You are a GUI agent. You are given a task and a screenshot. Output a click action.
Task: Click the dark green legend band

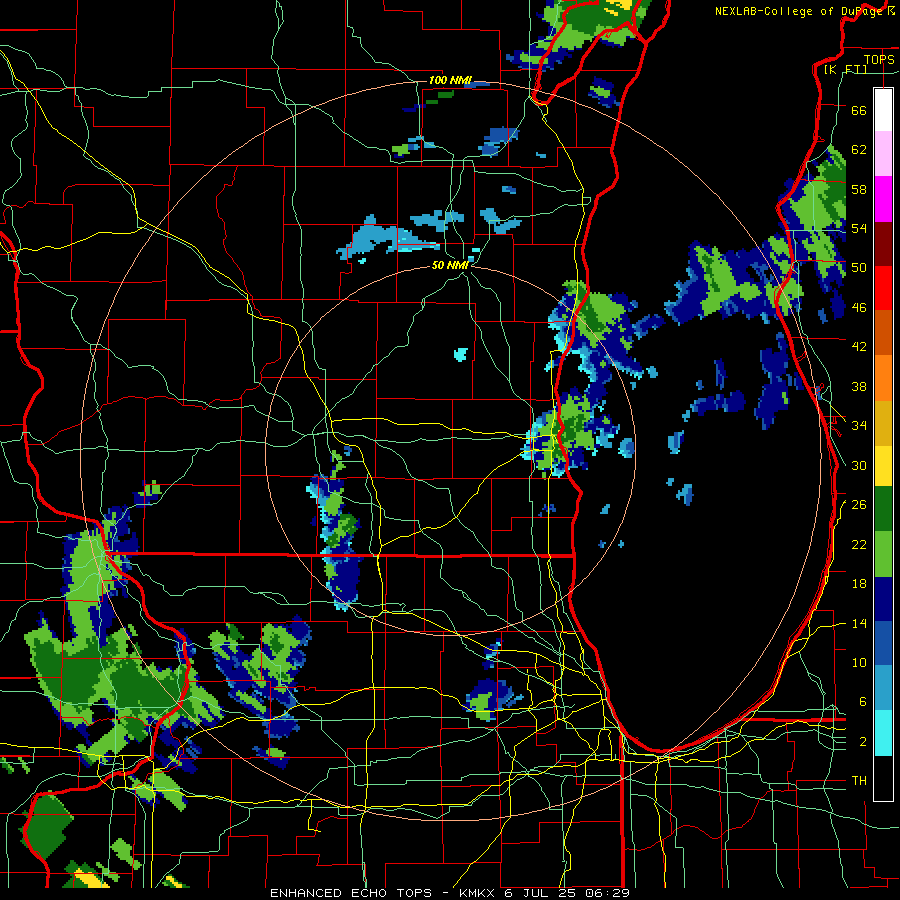[883, 509]
